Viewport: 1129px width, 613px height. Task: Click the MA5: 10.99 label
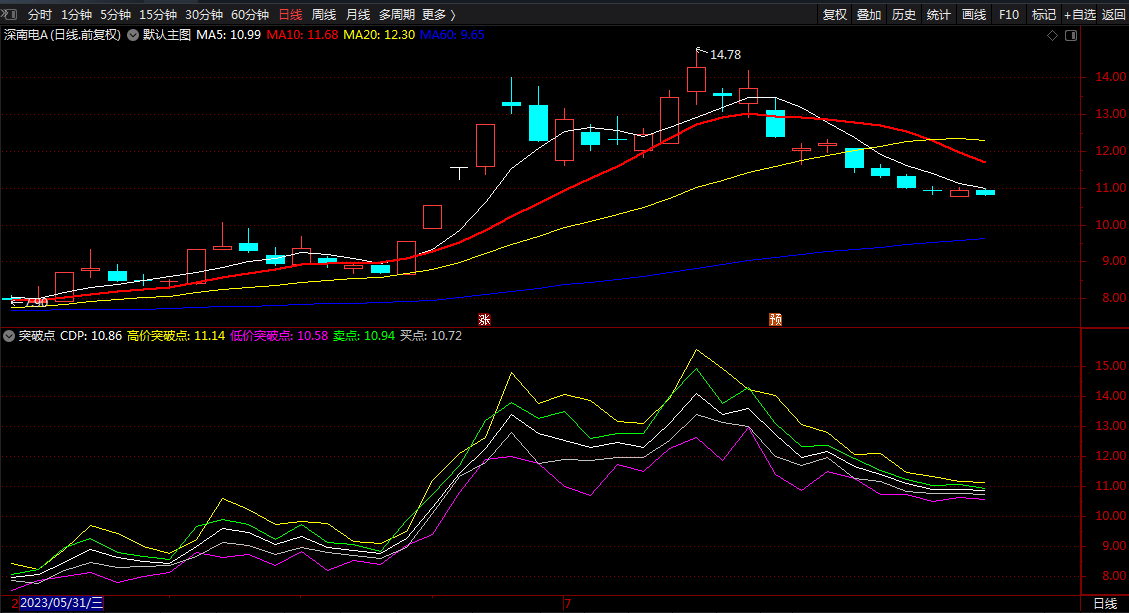228,35
